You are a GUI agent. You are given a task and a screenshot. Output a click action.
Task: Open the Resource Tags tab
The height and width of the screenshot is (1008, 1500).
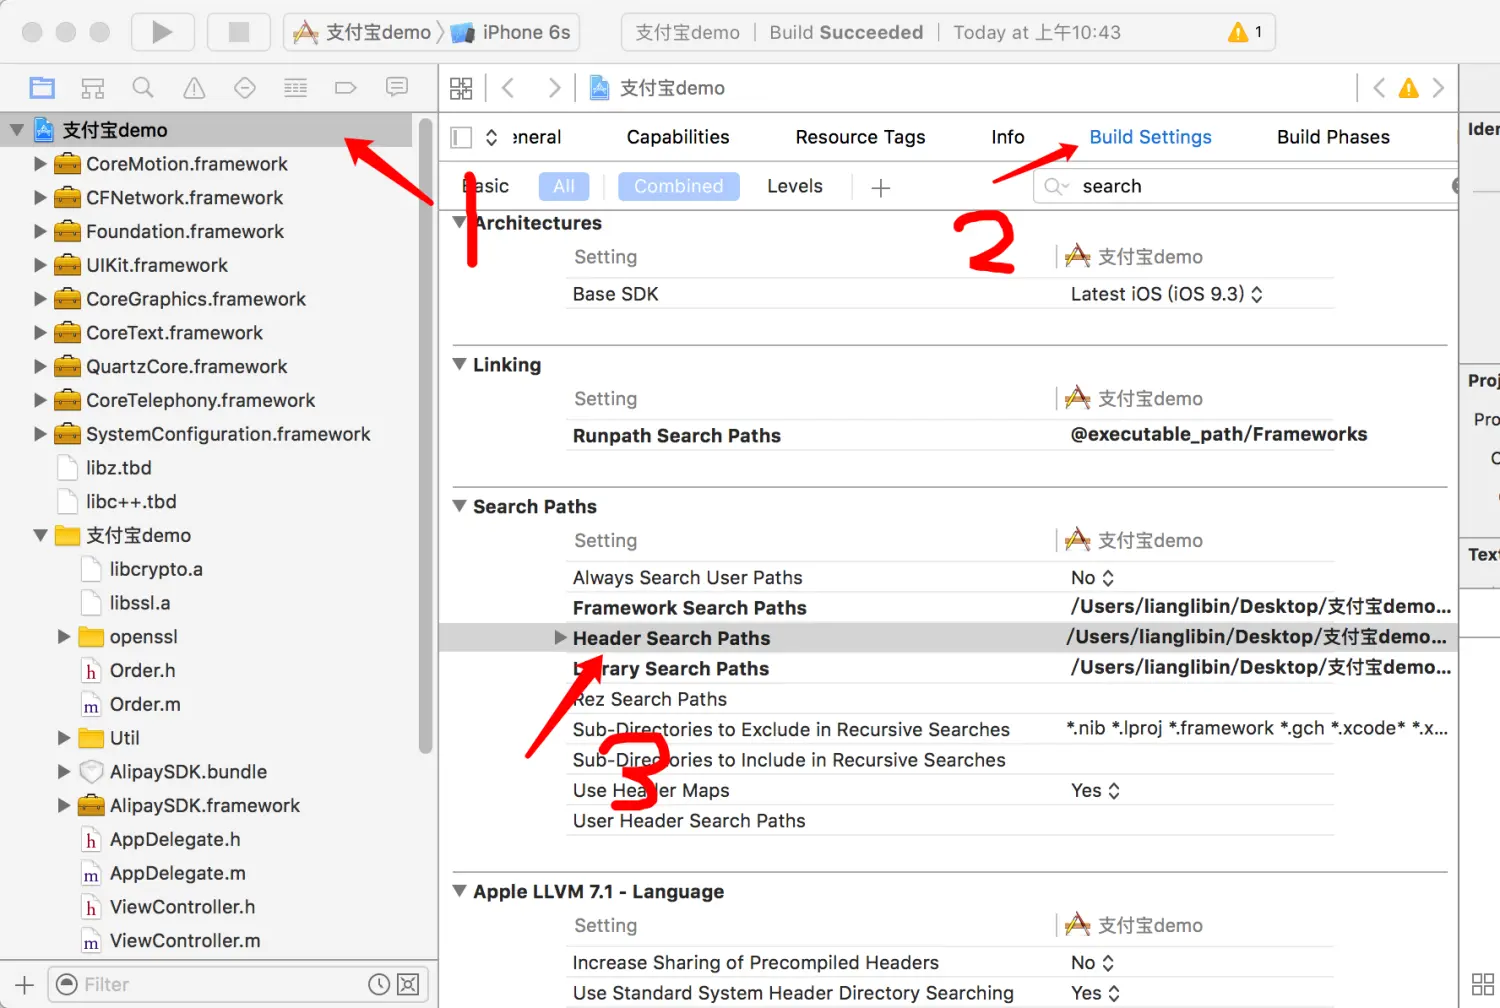(861, 137)
